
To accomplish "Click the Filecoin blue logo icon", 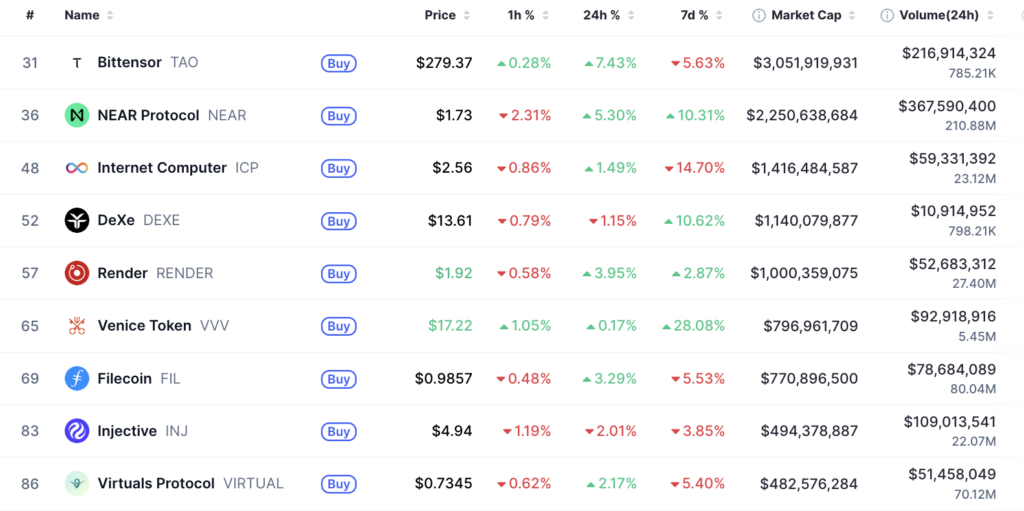I will click(77, 378).
